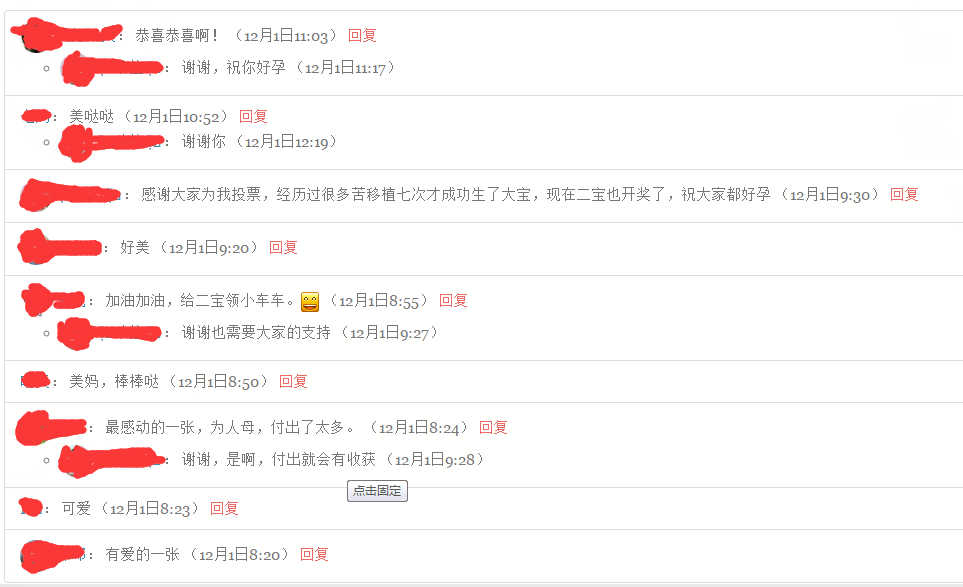Reply to the 好美 comment
963x587 pixels.
[x=283, y=247]
